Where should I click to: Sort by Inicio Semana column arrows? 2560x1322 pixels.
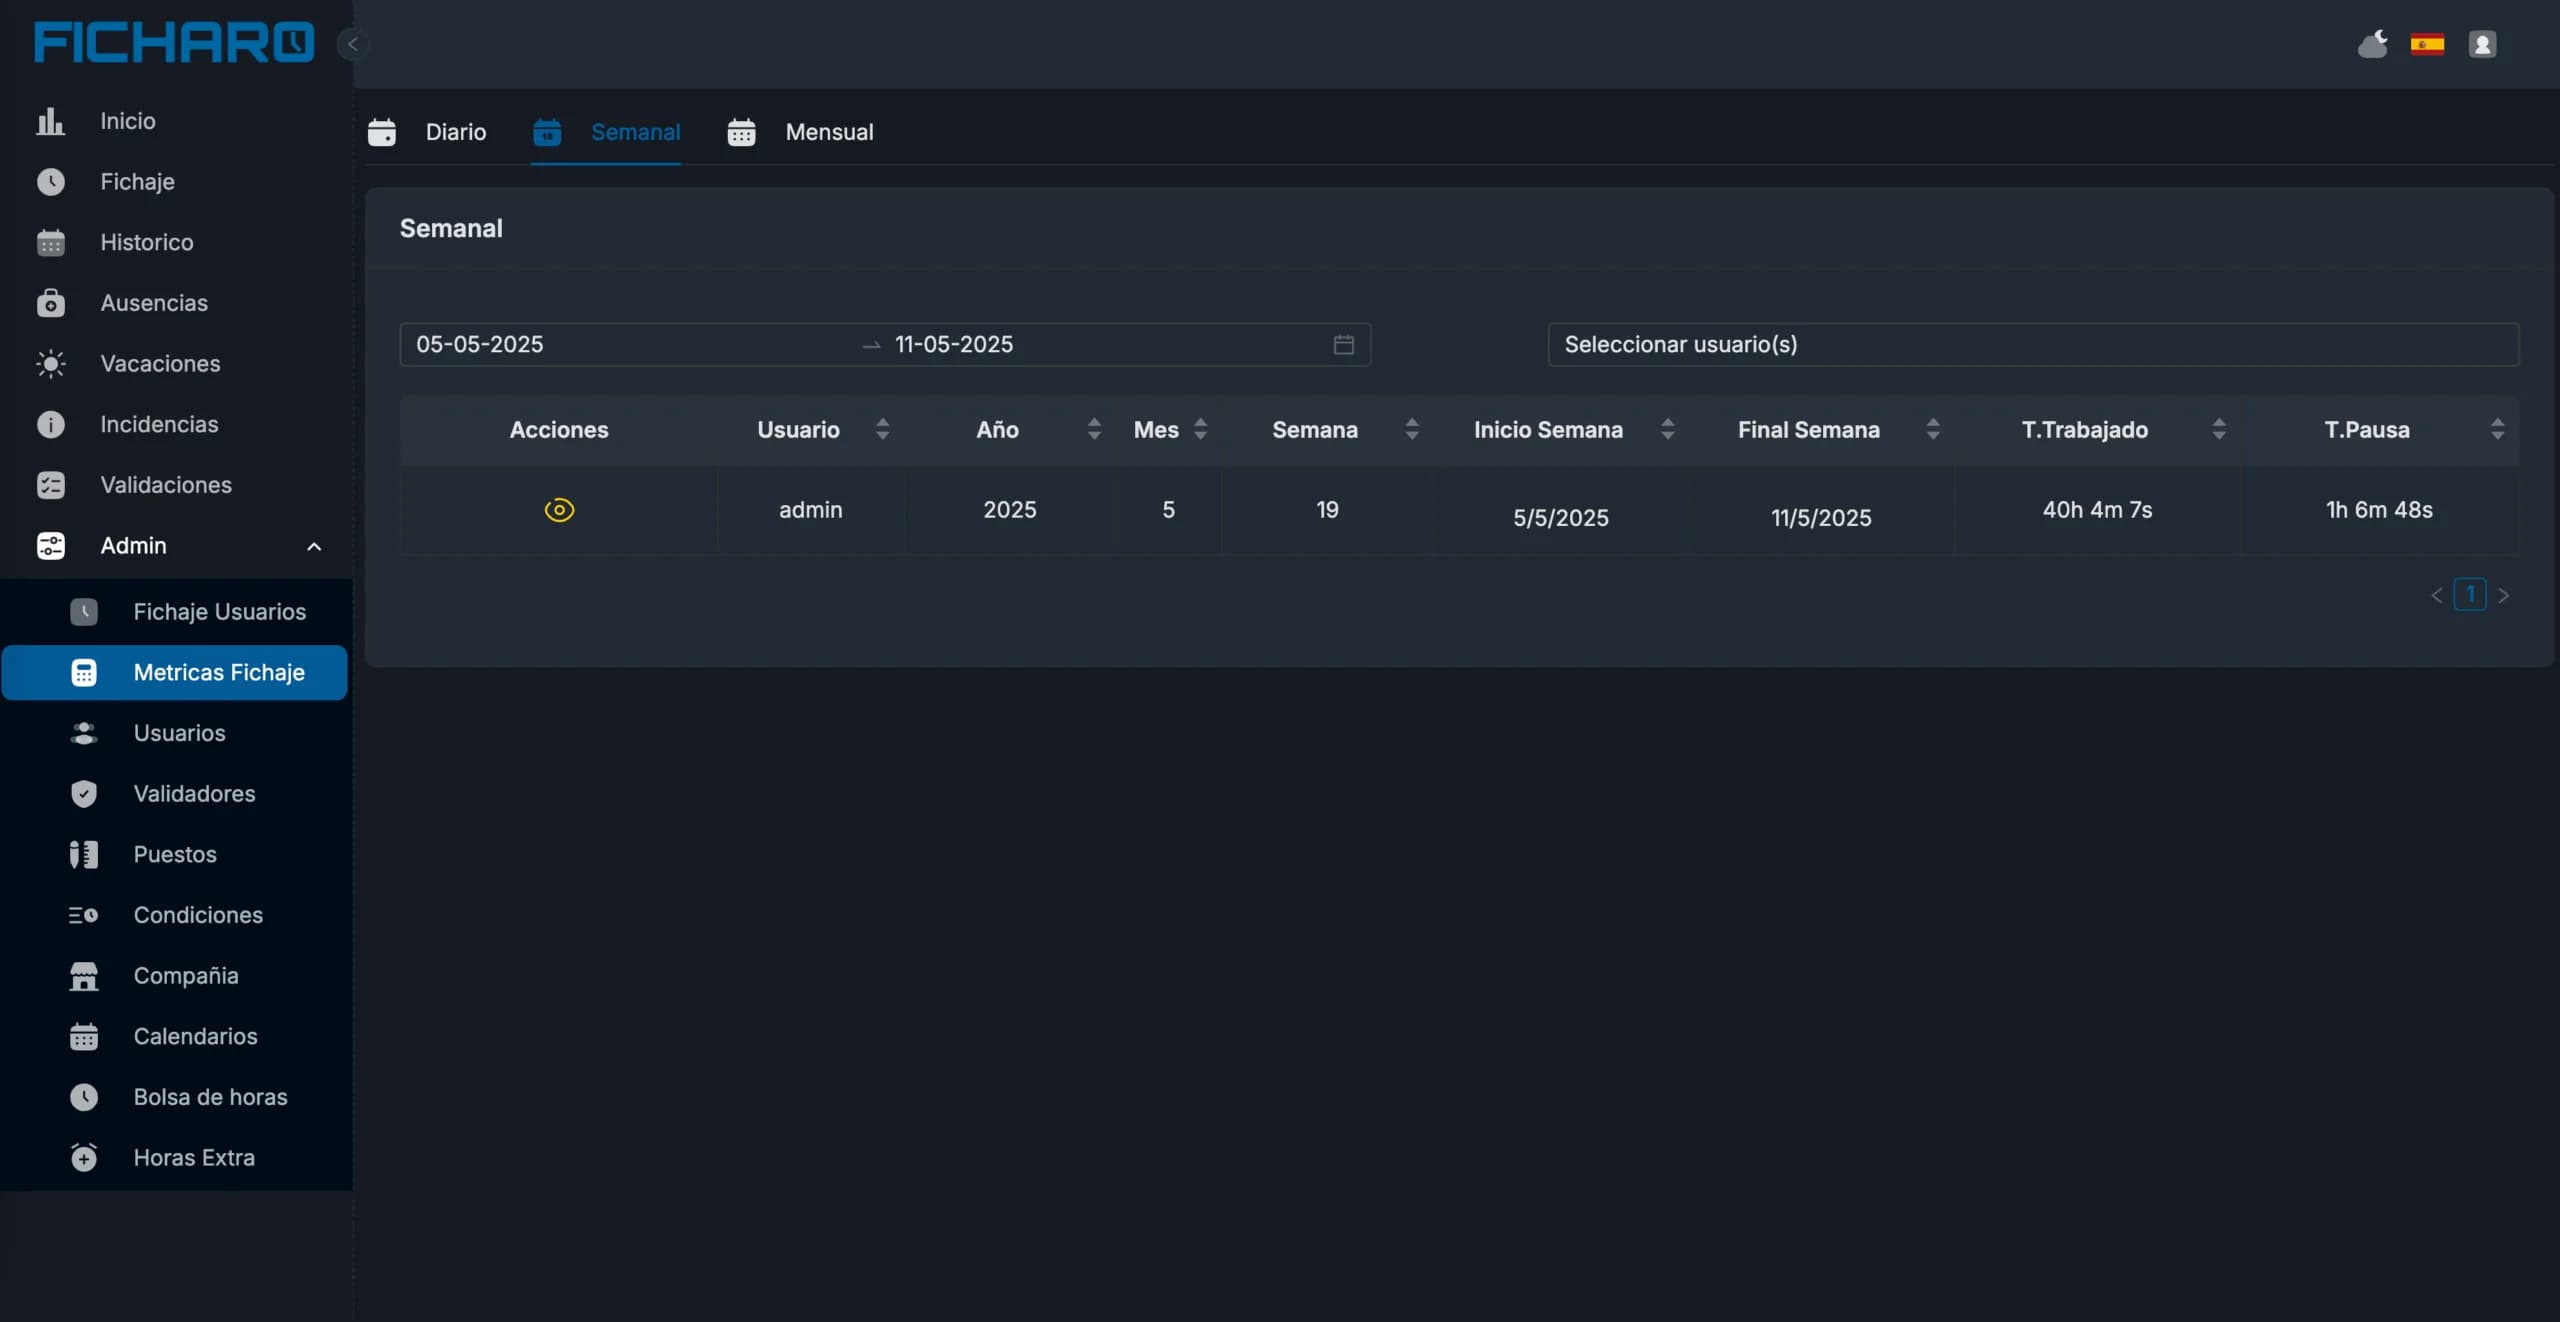[1667, 430]
